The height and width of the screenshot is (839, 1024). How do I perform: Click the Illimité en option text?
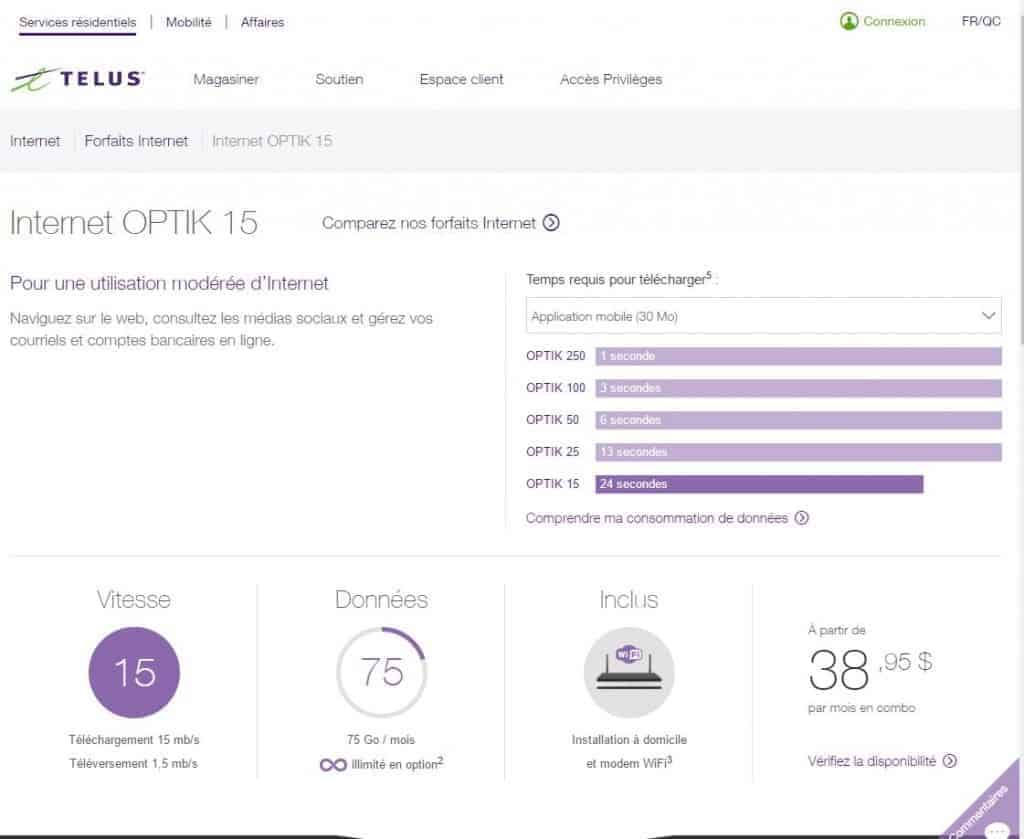[397, 764]
